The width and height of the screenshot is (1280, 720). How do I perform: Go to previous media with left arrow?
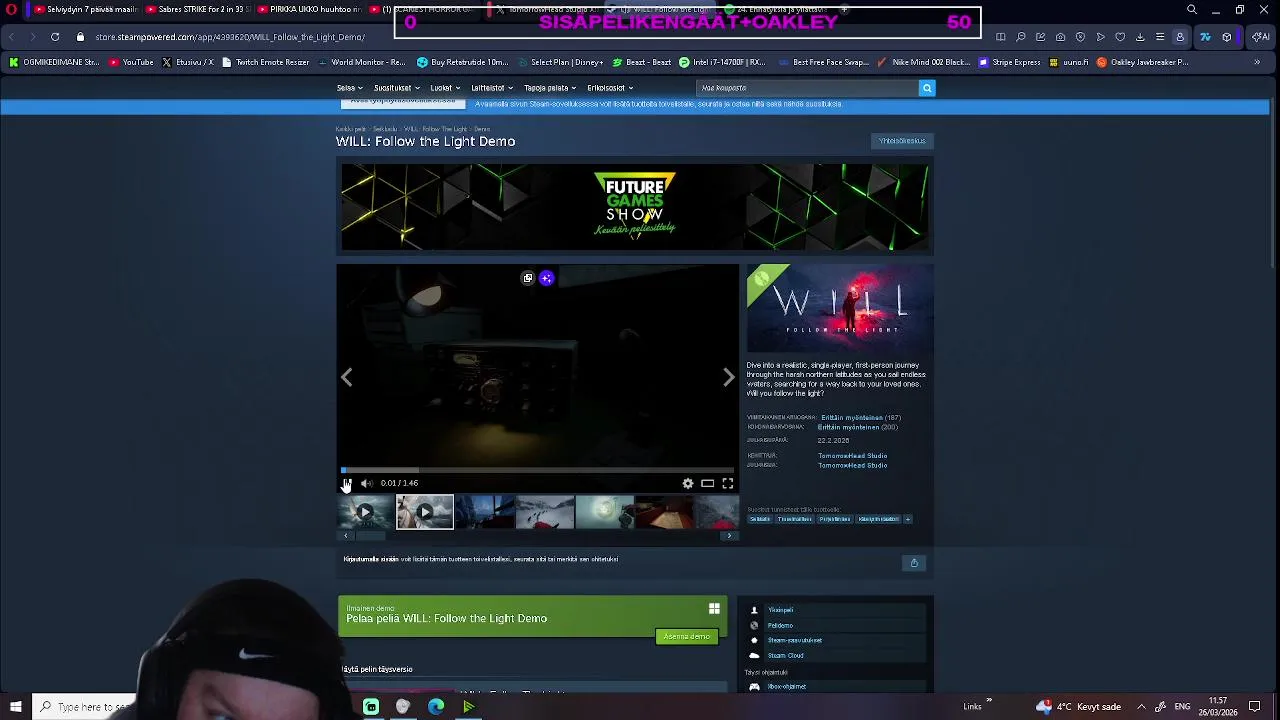tap(347, 377)
